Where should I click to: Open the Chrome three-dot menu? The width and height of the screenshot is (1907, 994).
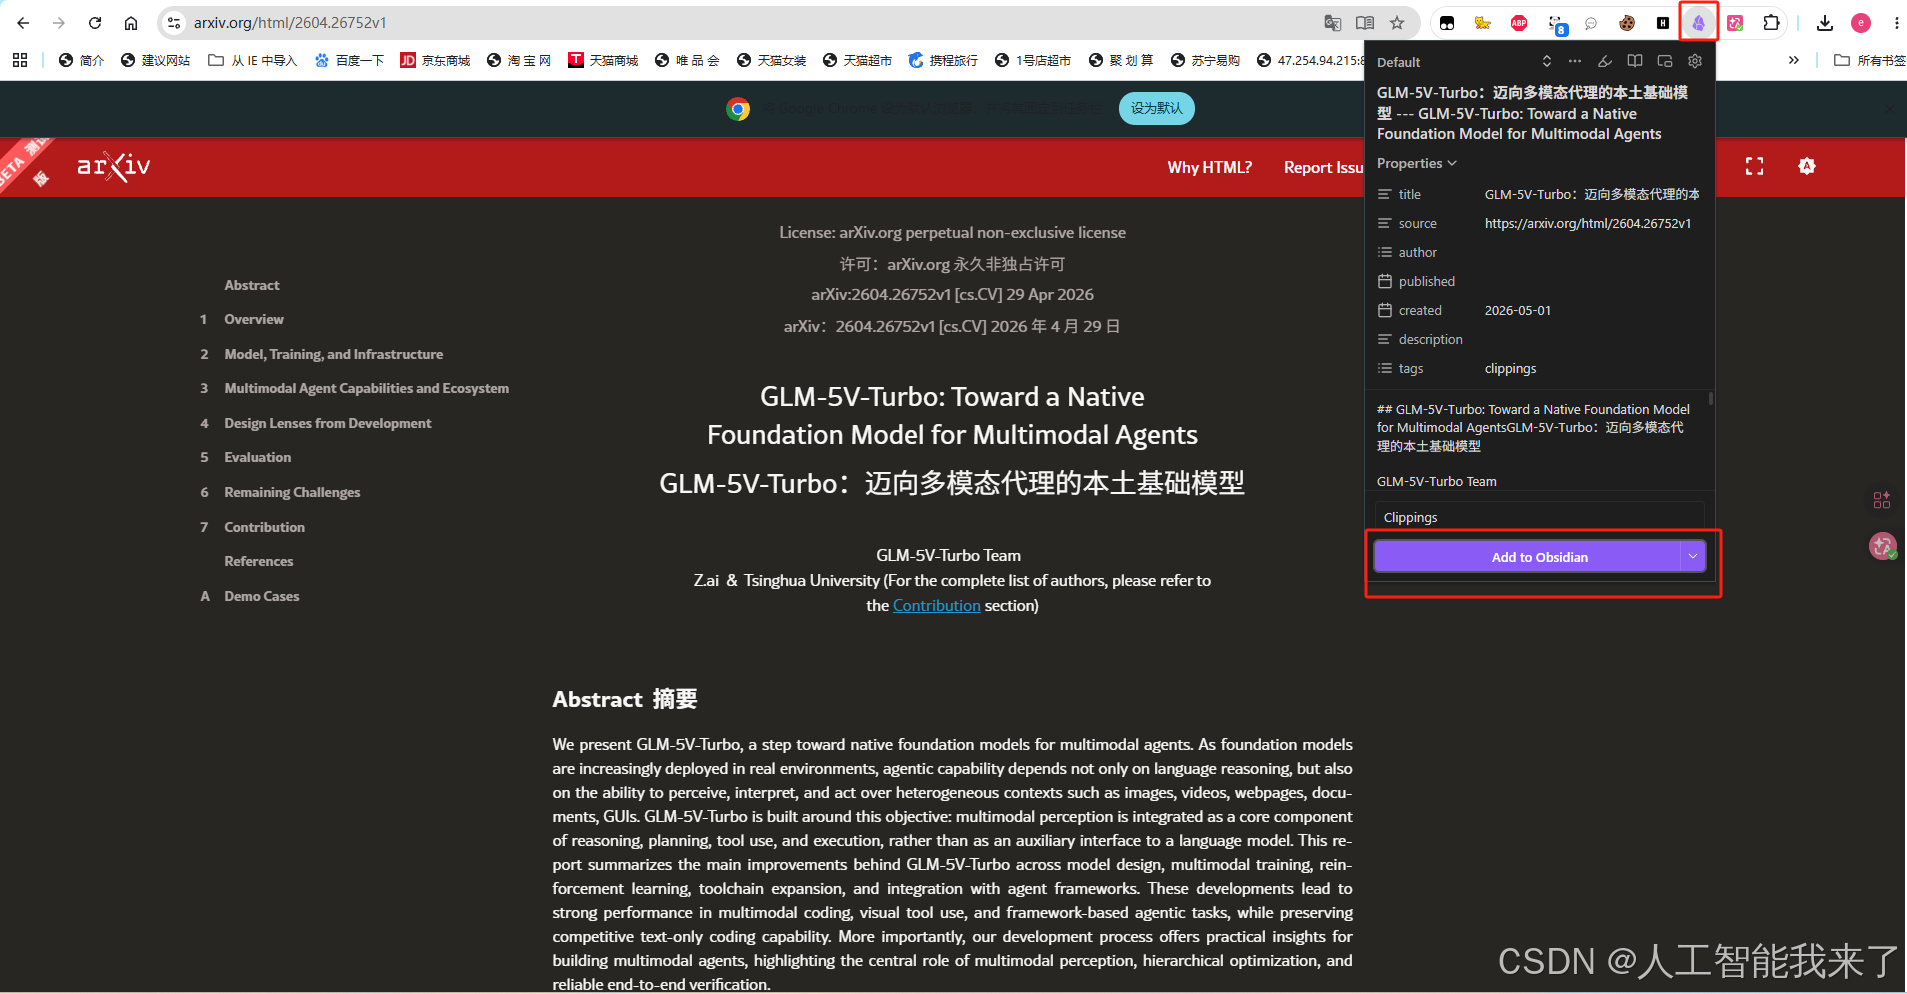(1896, 23)
